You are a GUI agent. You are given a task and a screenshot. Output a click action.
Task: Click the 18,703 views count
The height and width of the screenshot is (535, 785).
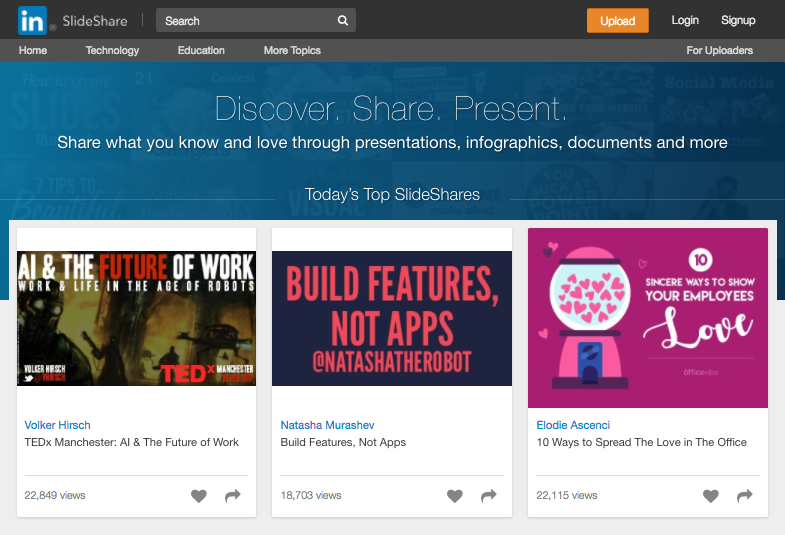click(311, 495)
